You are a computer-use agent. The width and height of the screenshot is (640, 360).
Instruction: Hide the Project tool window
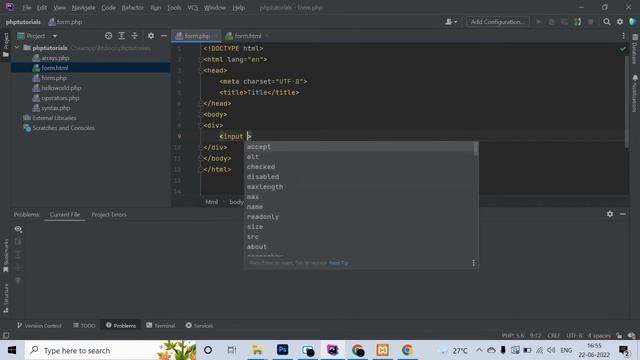[164, 36]
